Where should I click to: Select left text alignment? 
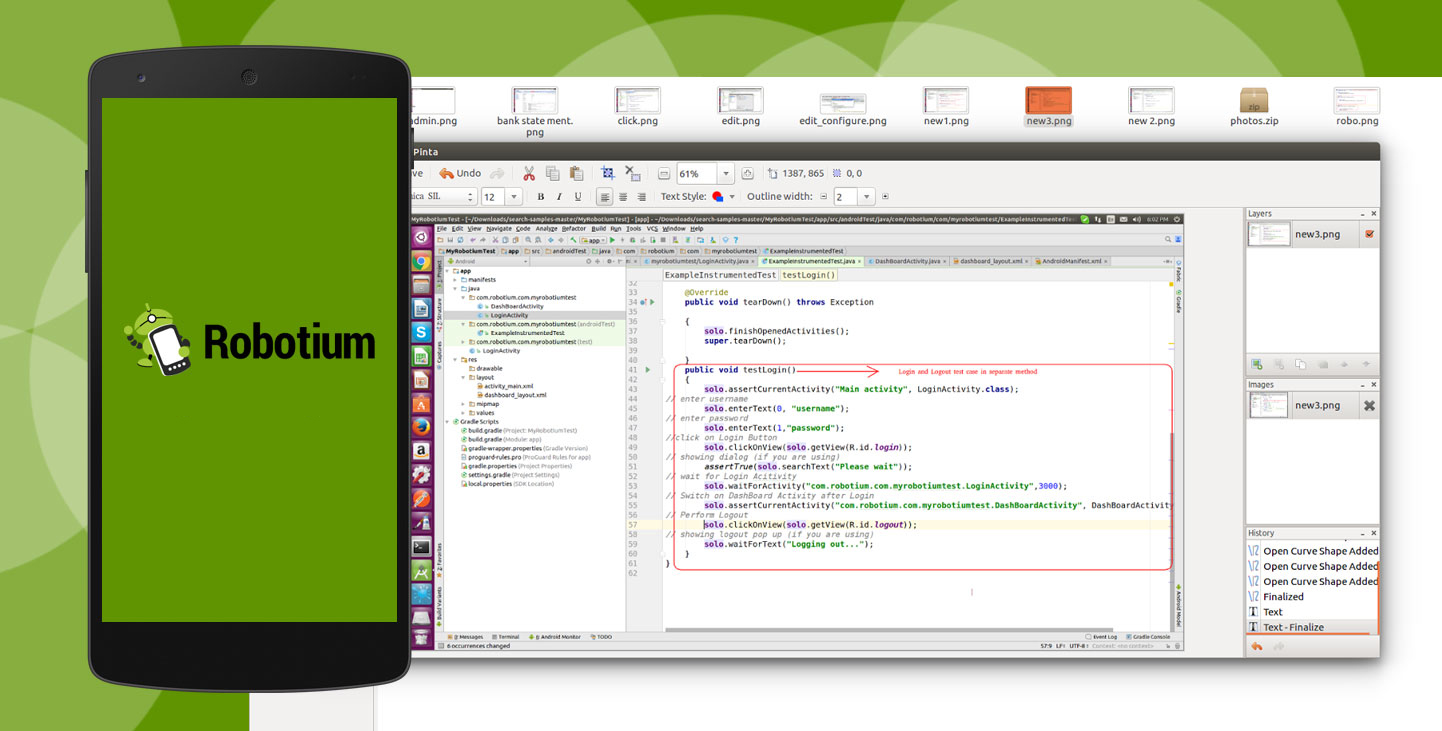coord(604,197)
